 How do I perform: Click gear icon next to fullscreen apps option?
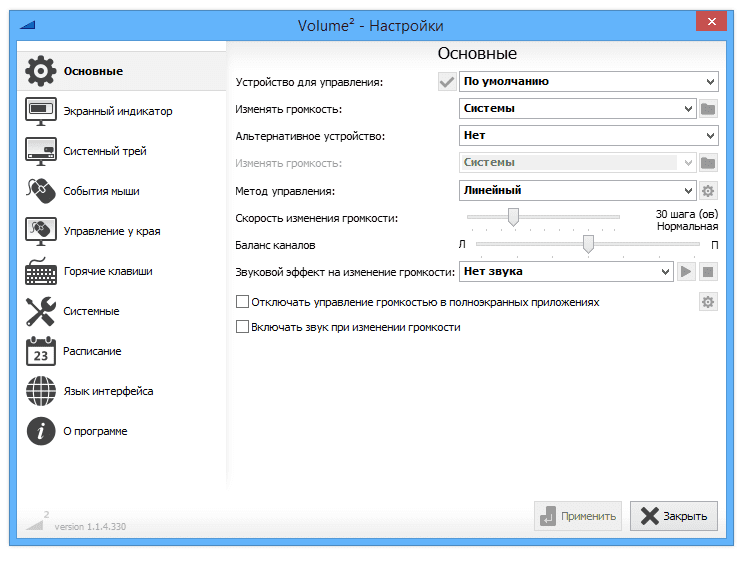point(709,302)
